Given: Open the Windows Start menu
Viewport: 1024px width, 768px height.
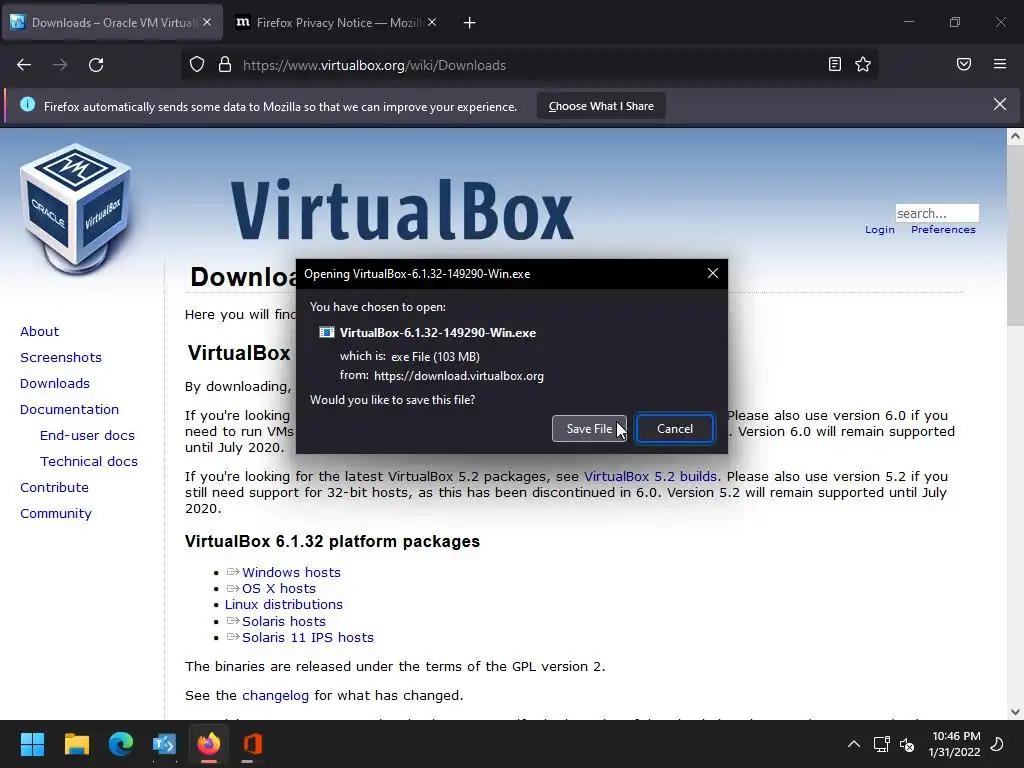Looking at the screenshot, I should tap(32, 744).
